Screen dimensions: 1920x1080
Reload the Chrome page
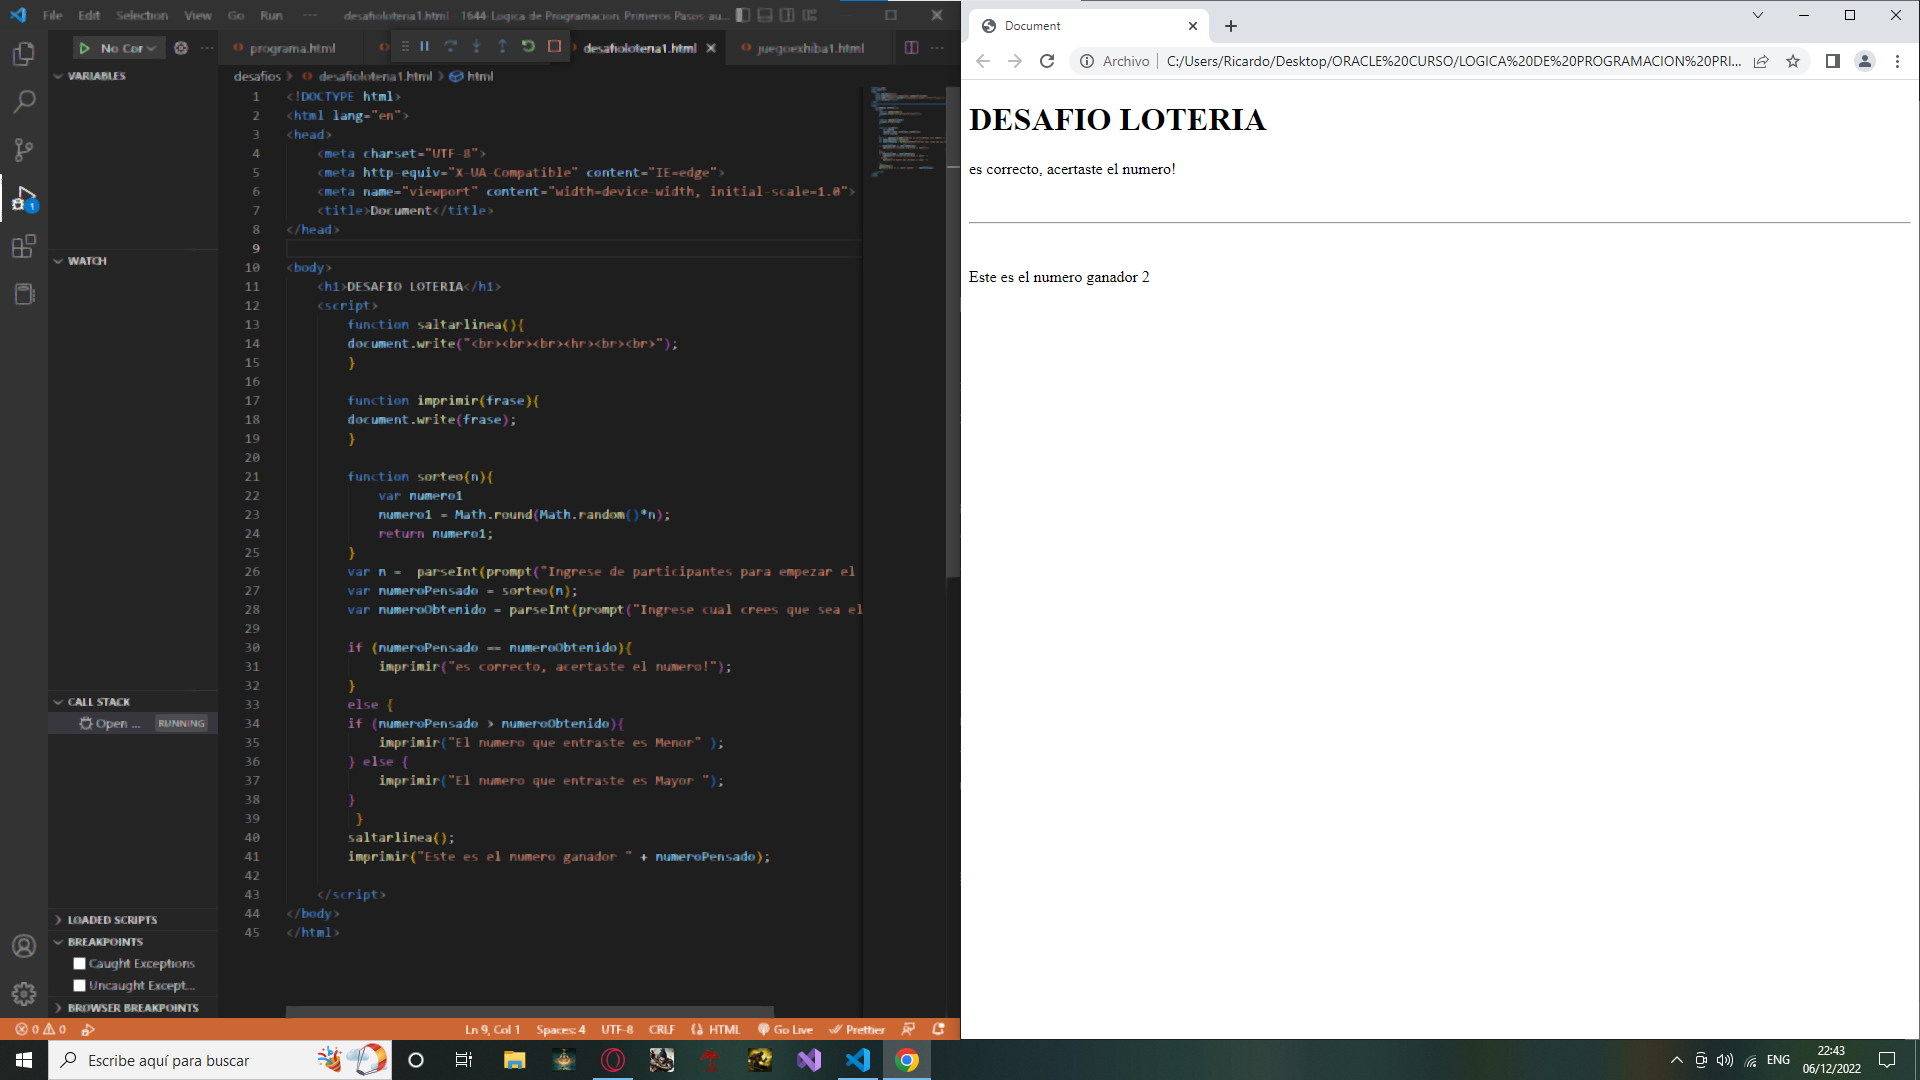coord(1047,61)
